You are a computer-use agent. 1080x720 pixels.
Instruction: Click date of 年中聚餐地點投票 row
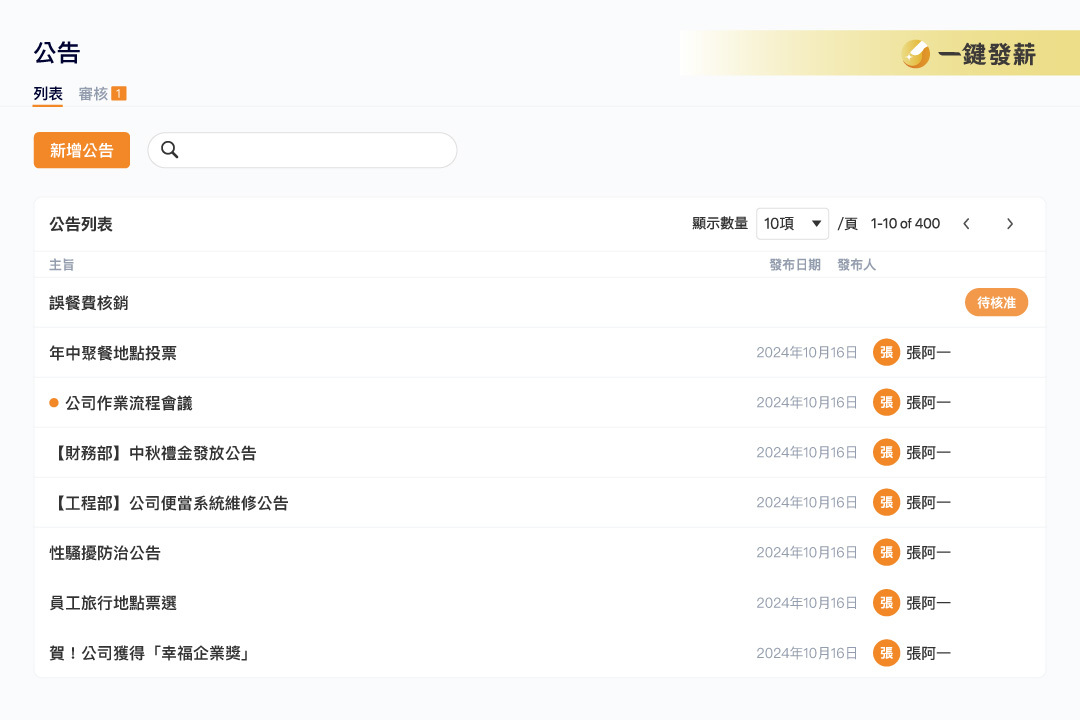pyautogui.click(x=807, y=353)
